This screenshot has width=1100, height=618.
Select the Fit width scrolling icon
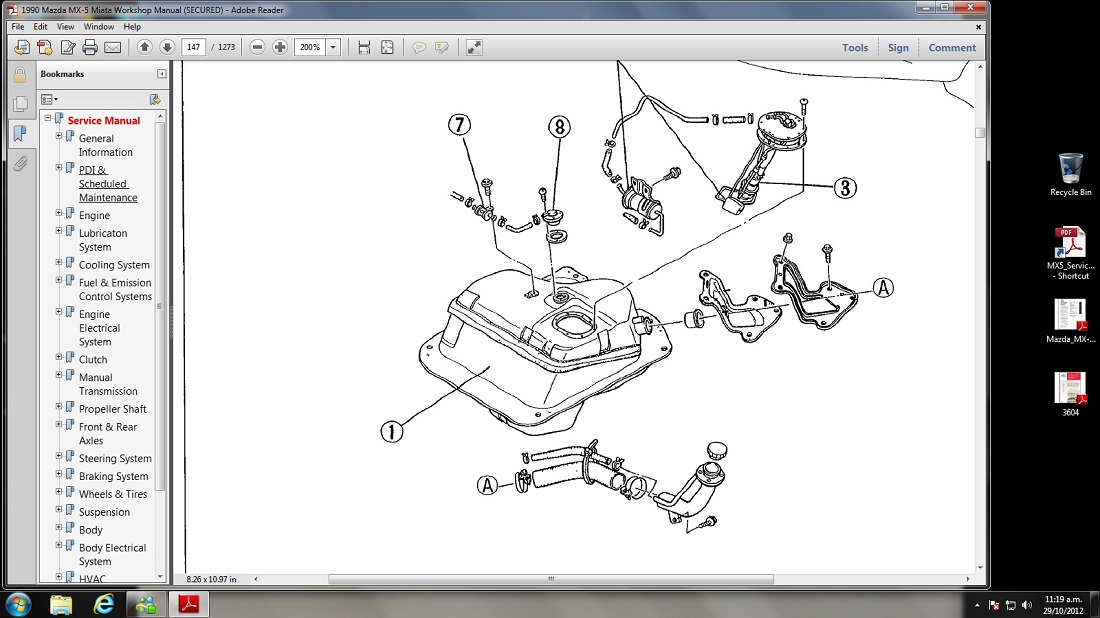(x=364, y=47)
